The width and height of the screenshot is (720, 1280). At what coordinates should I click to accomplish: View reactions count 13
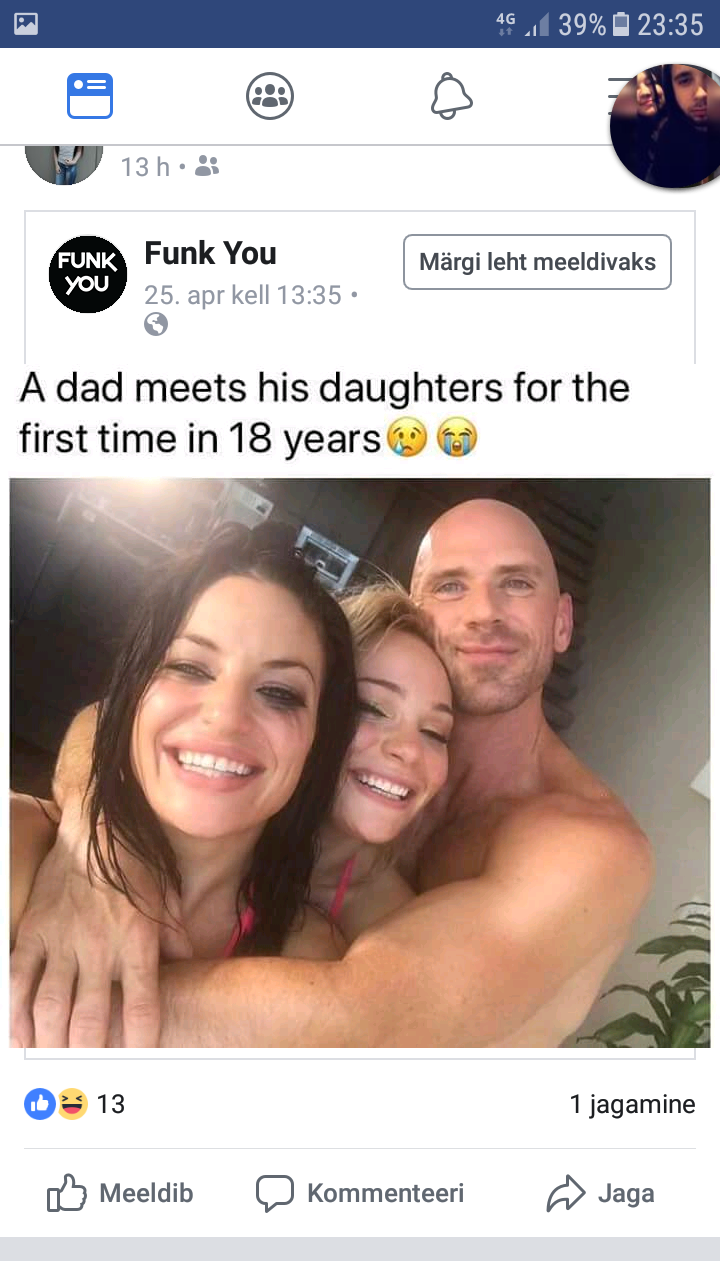111,1104
